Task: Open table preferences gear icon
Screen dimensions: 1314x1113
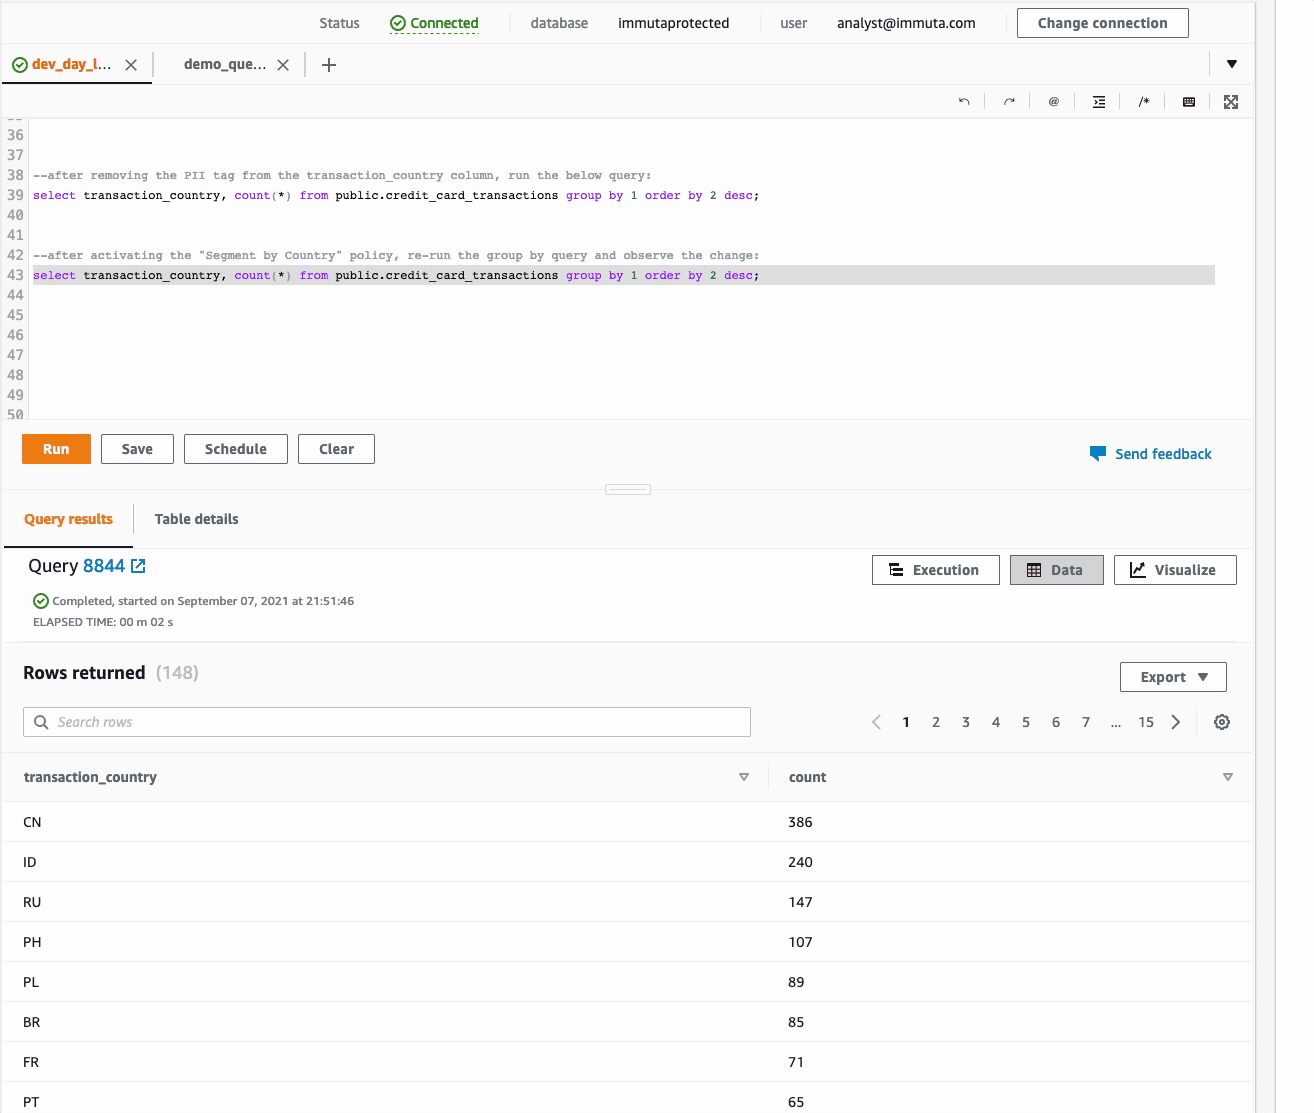Action: click(1222, 722)
